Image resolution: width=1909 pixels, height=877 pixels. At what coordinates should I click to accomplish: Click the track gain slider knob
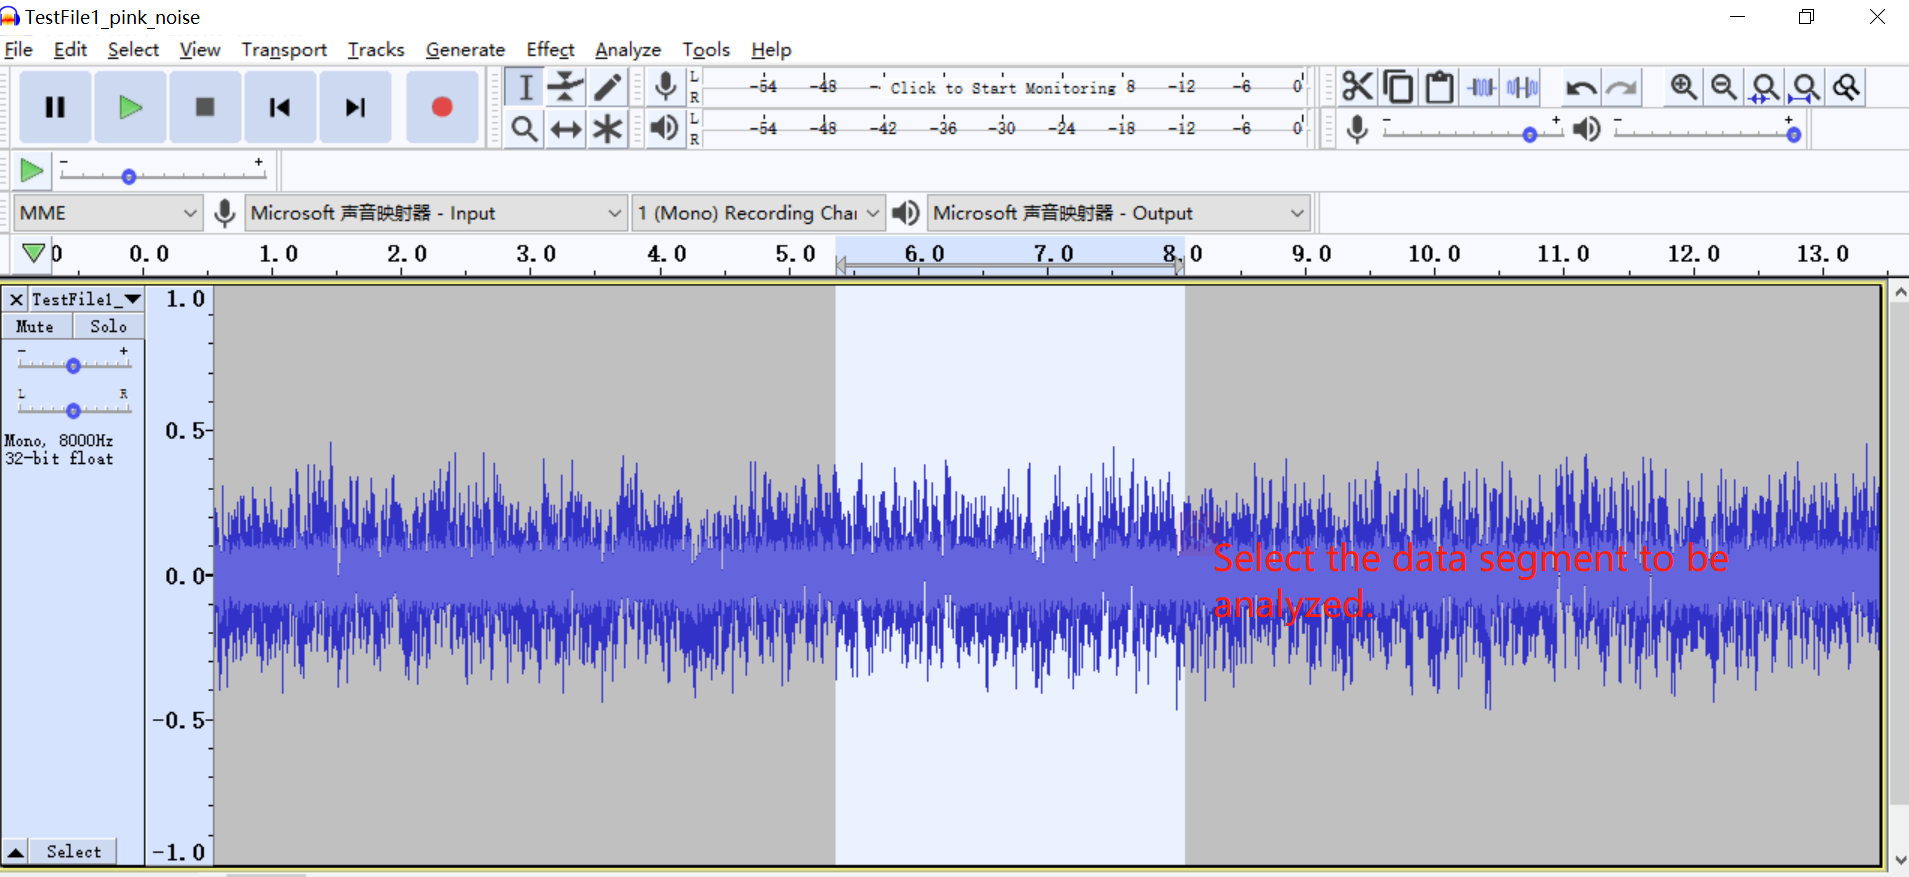coord(73,366)
